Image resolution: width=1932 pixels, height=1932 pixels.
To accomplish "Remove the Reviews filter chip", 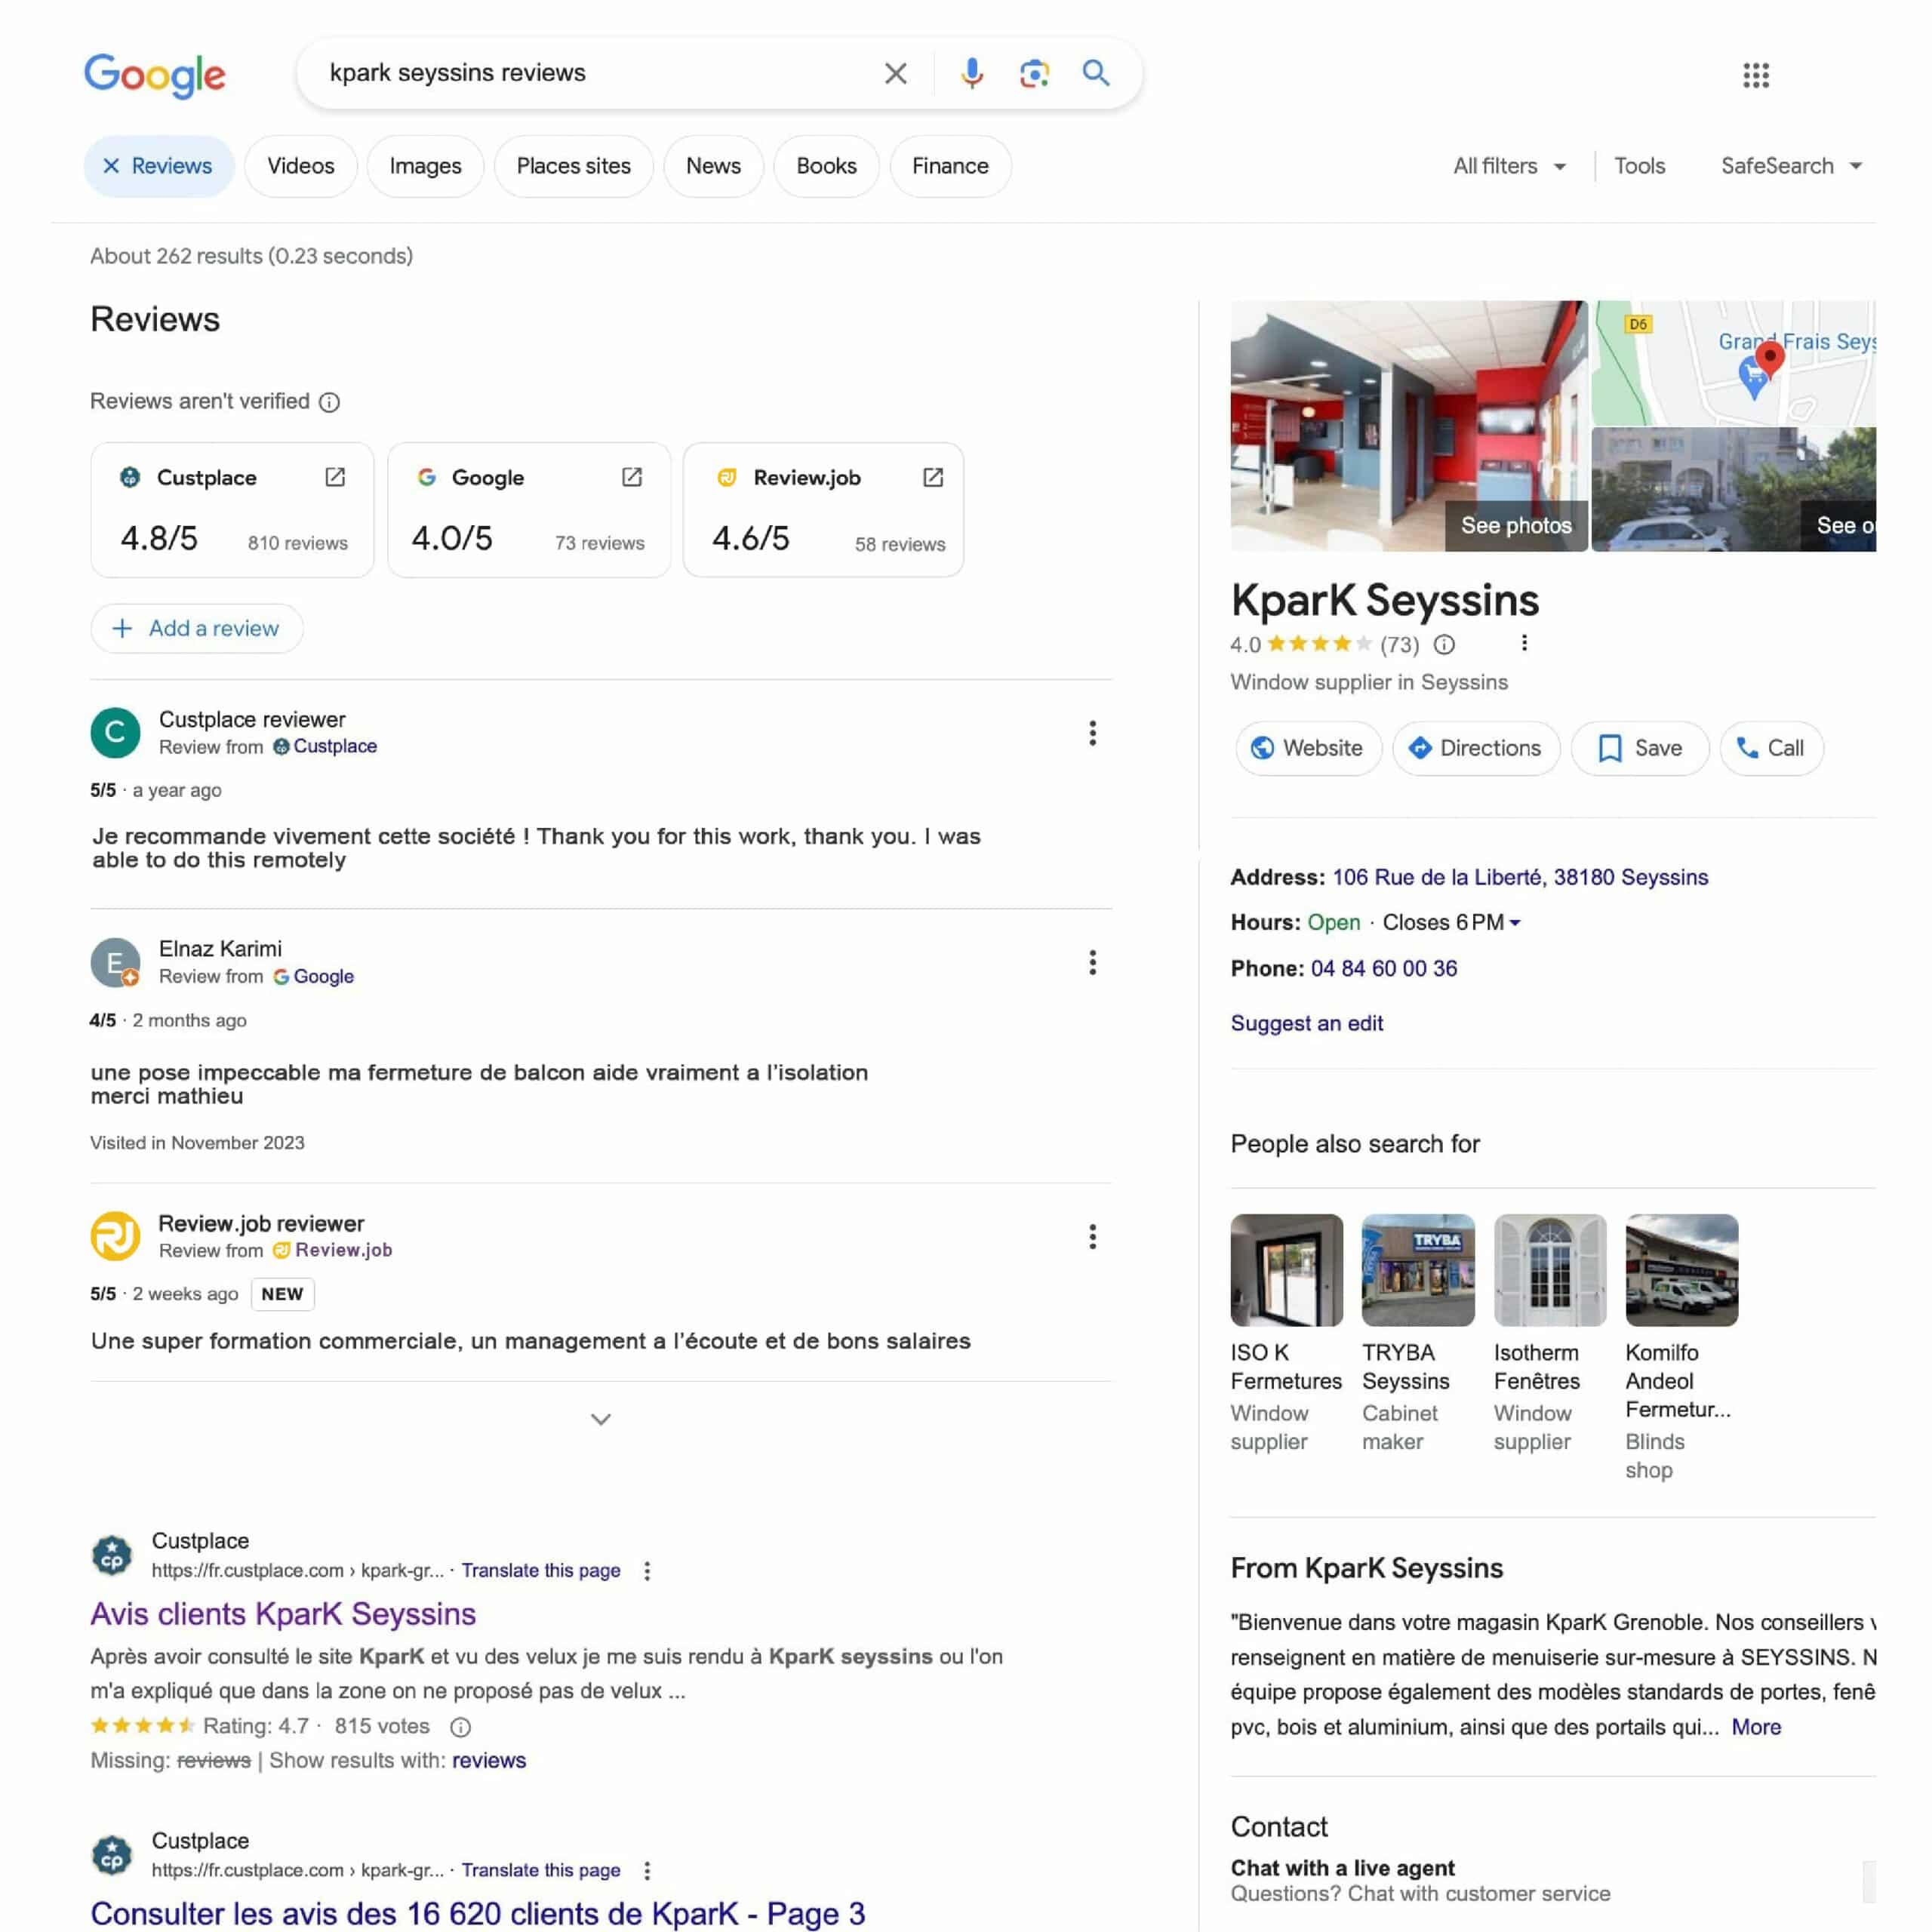I will (x=113, y=166).
